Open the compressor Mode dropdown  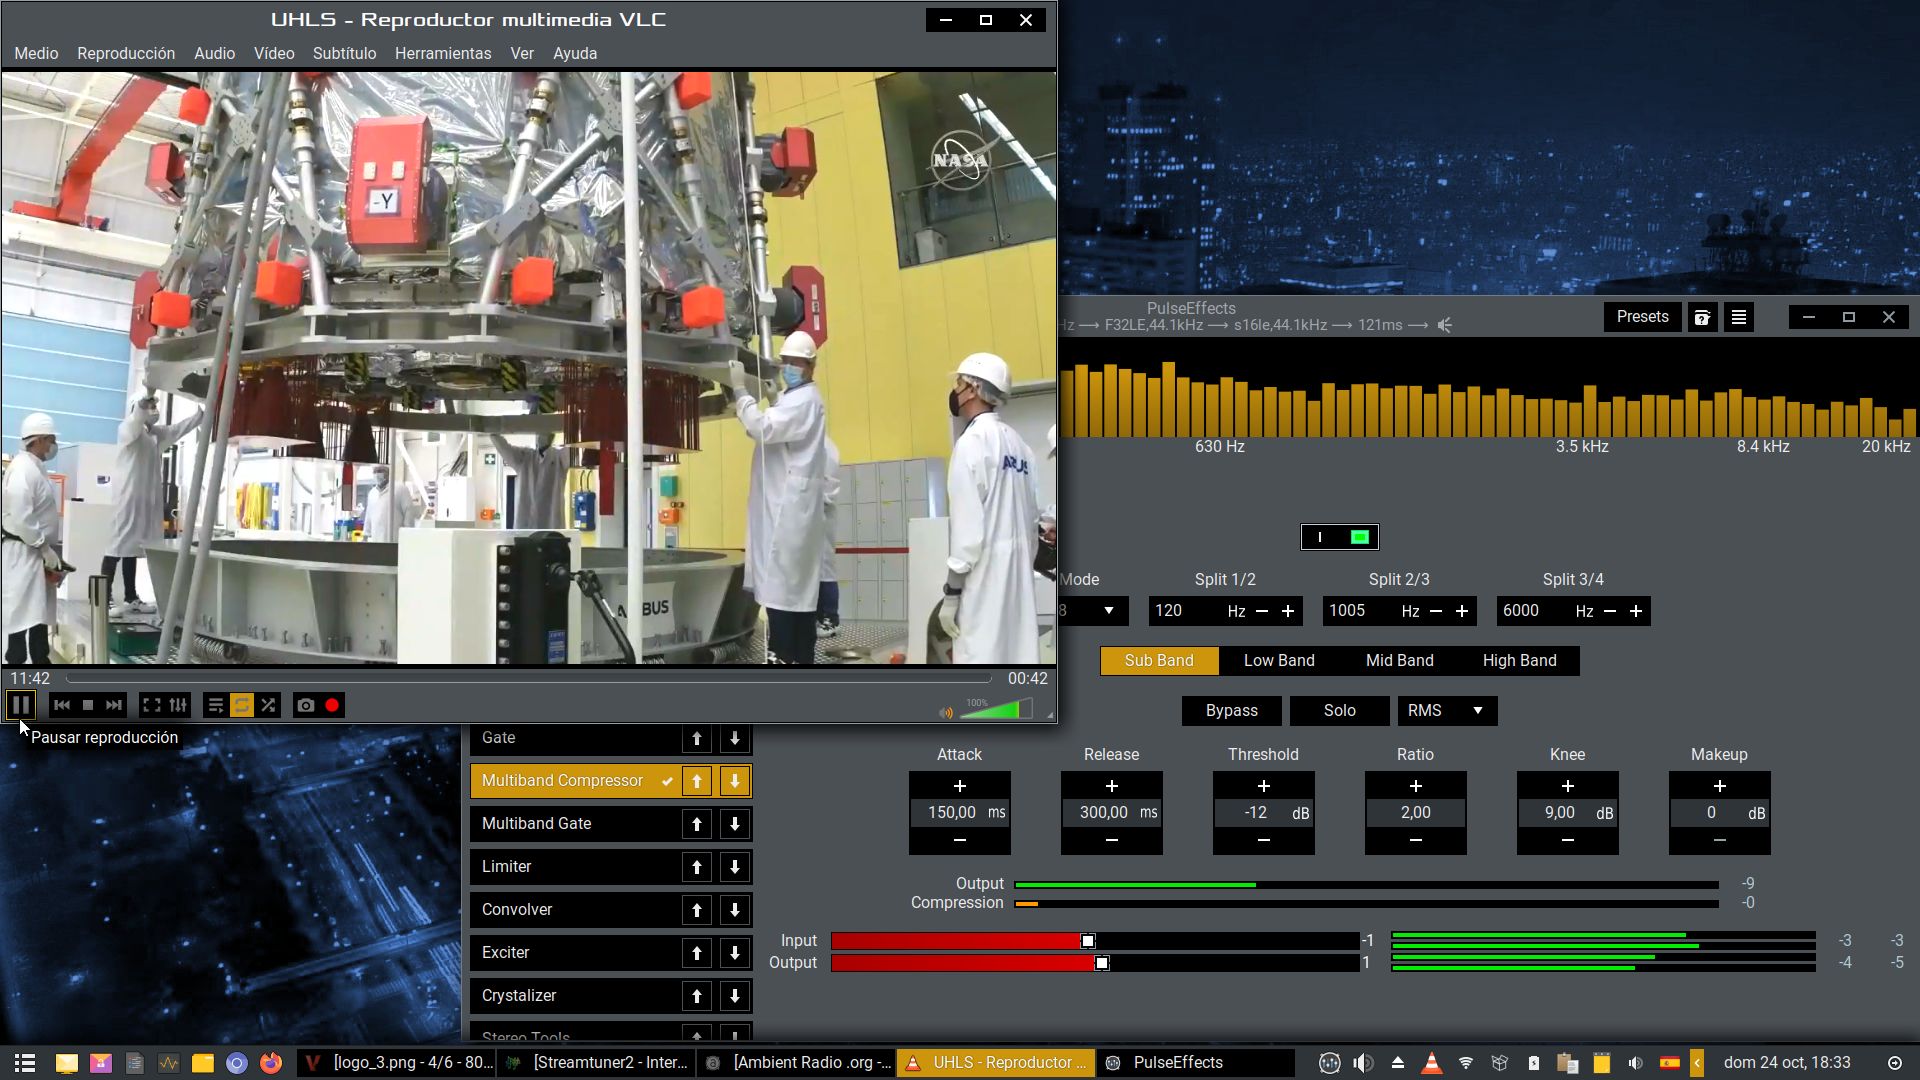(x=1095, y=611)
